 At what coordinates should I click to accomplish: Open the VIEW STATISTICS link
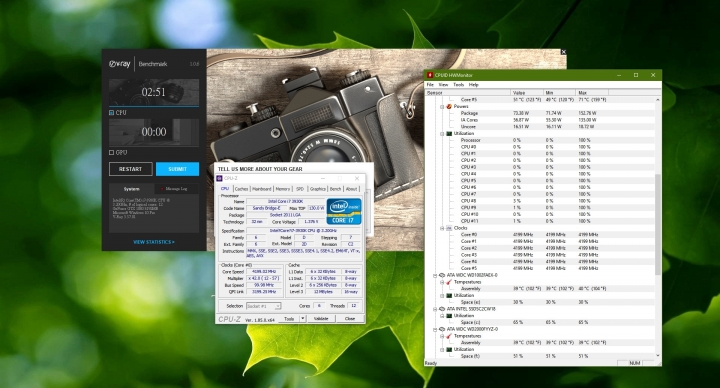[x=154, y=242]
